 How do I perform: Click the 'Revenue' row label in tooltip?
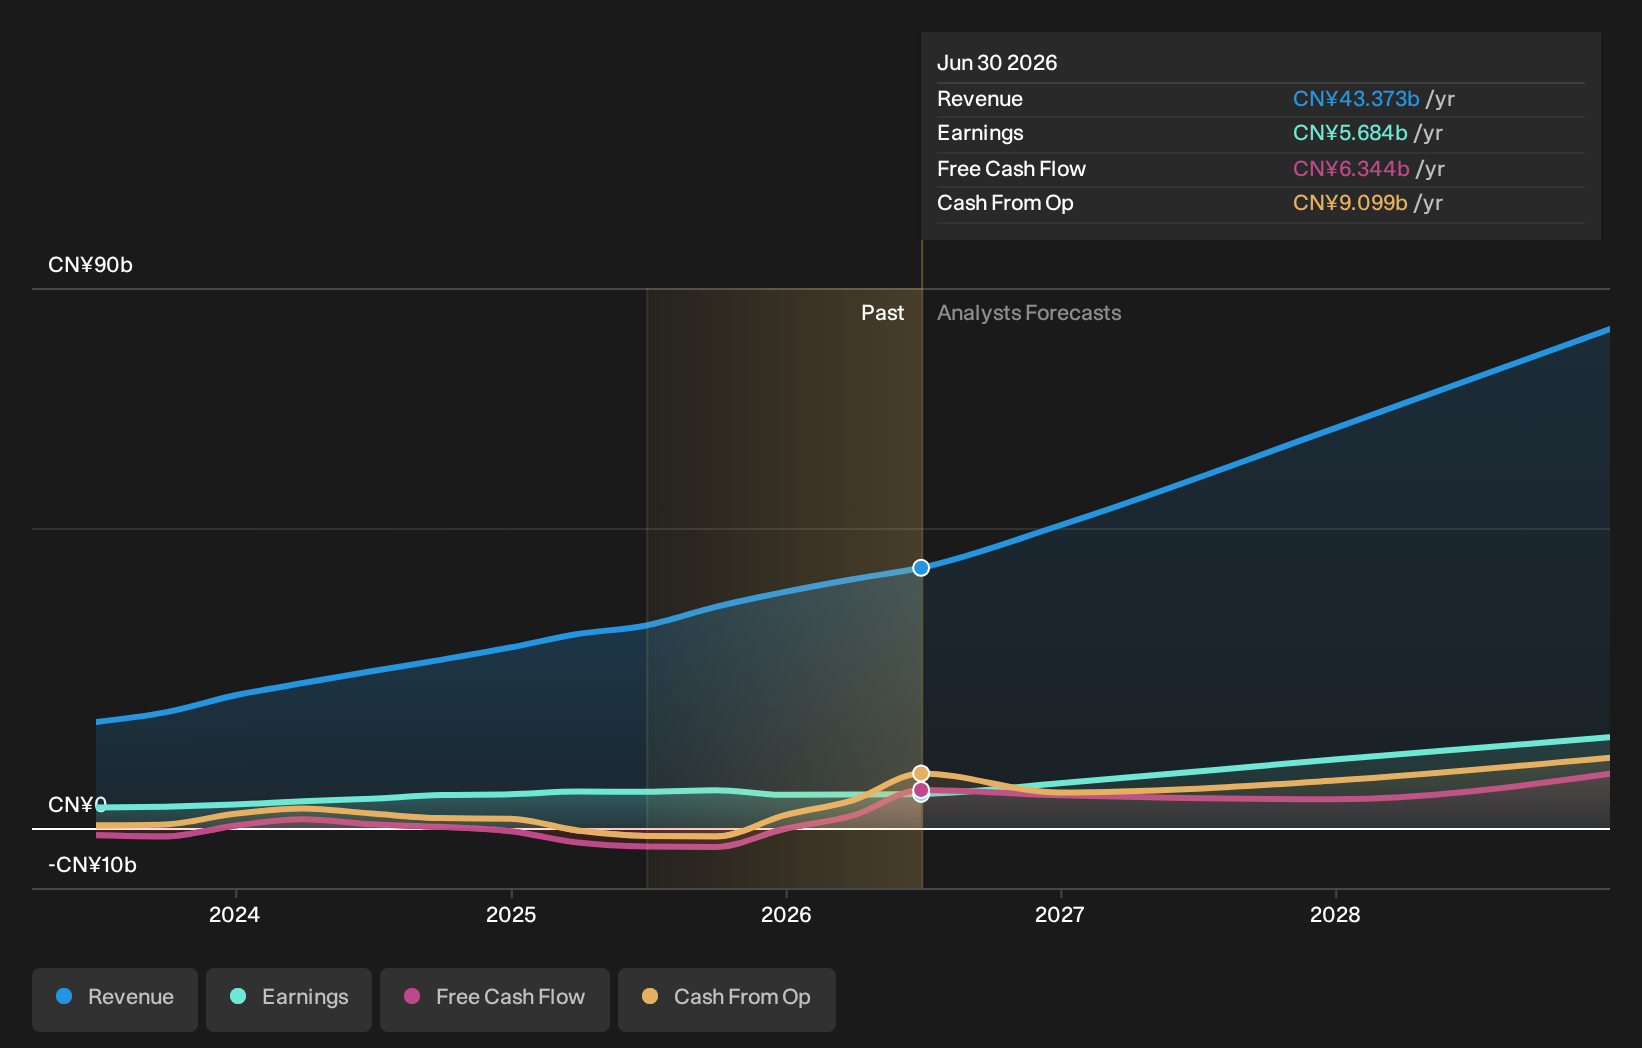pyautogui.click(x=980, y=99)
